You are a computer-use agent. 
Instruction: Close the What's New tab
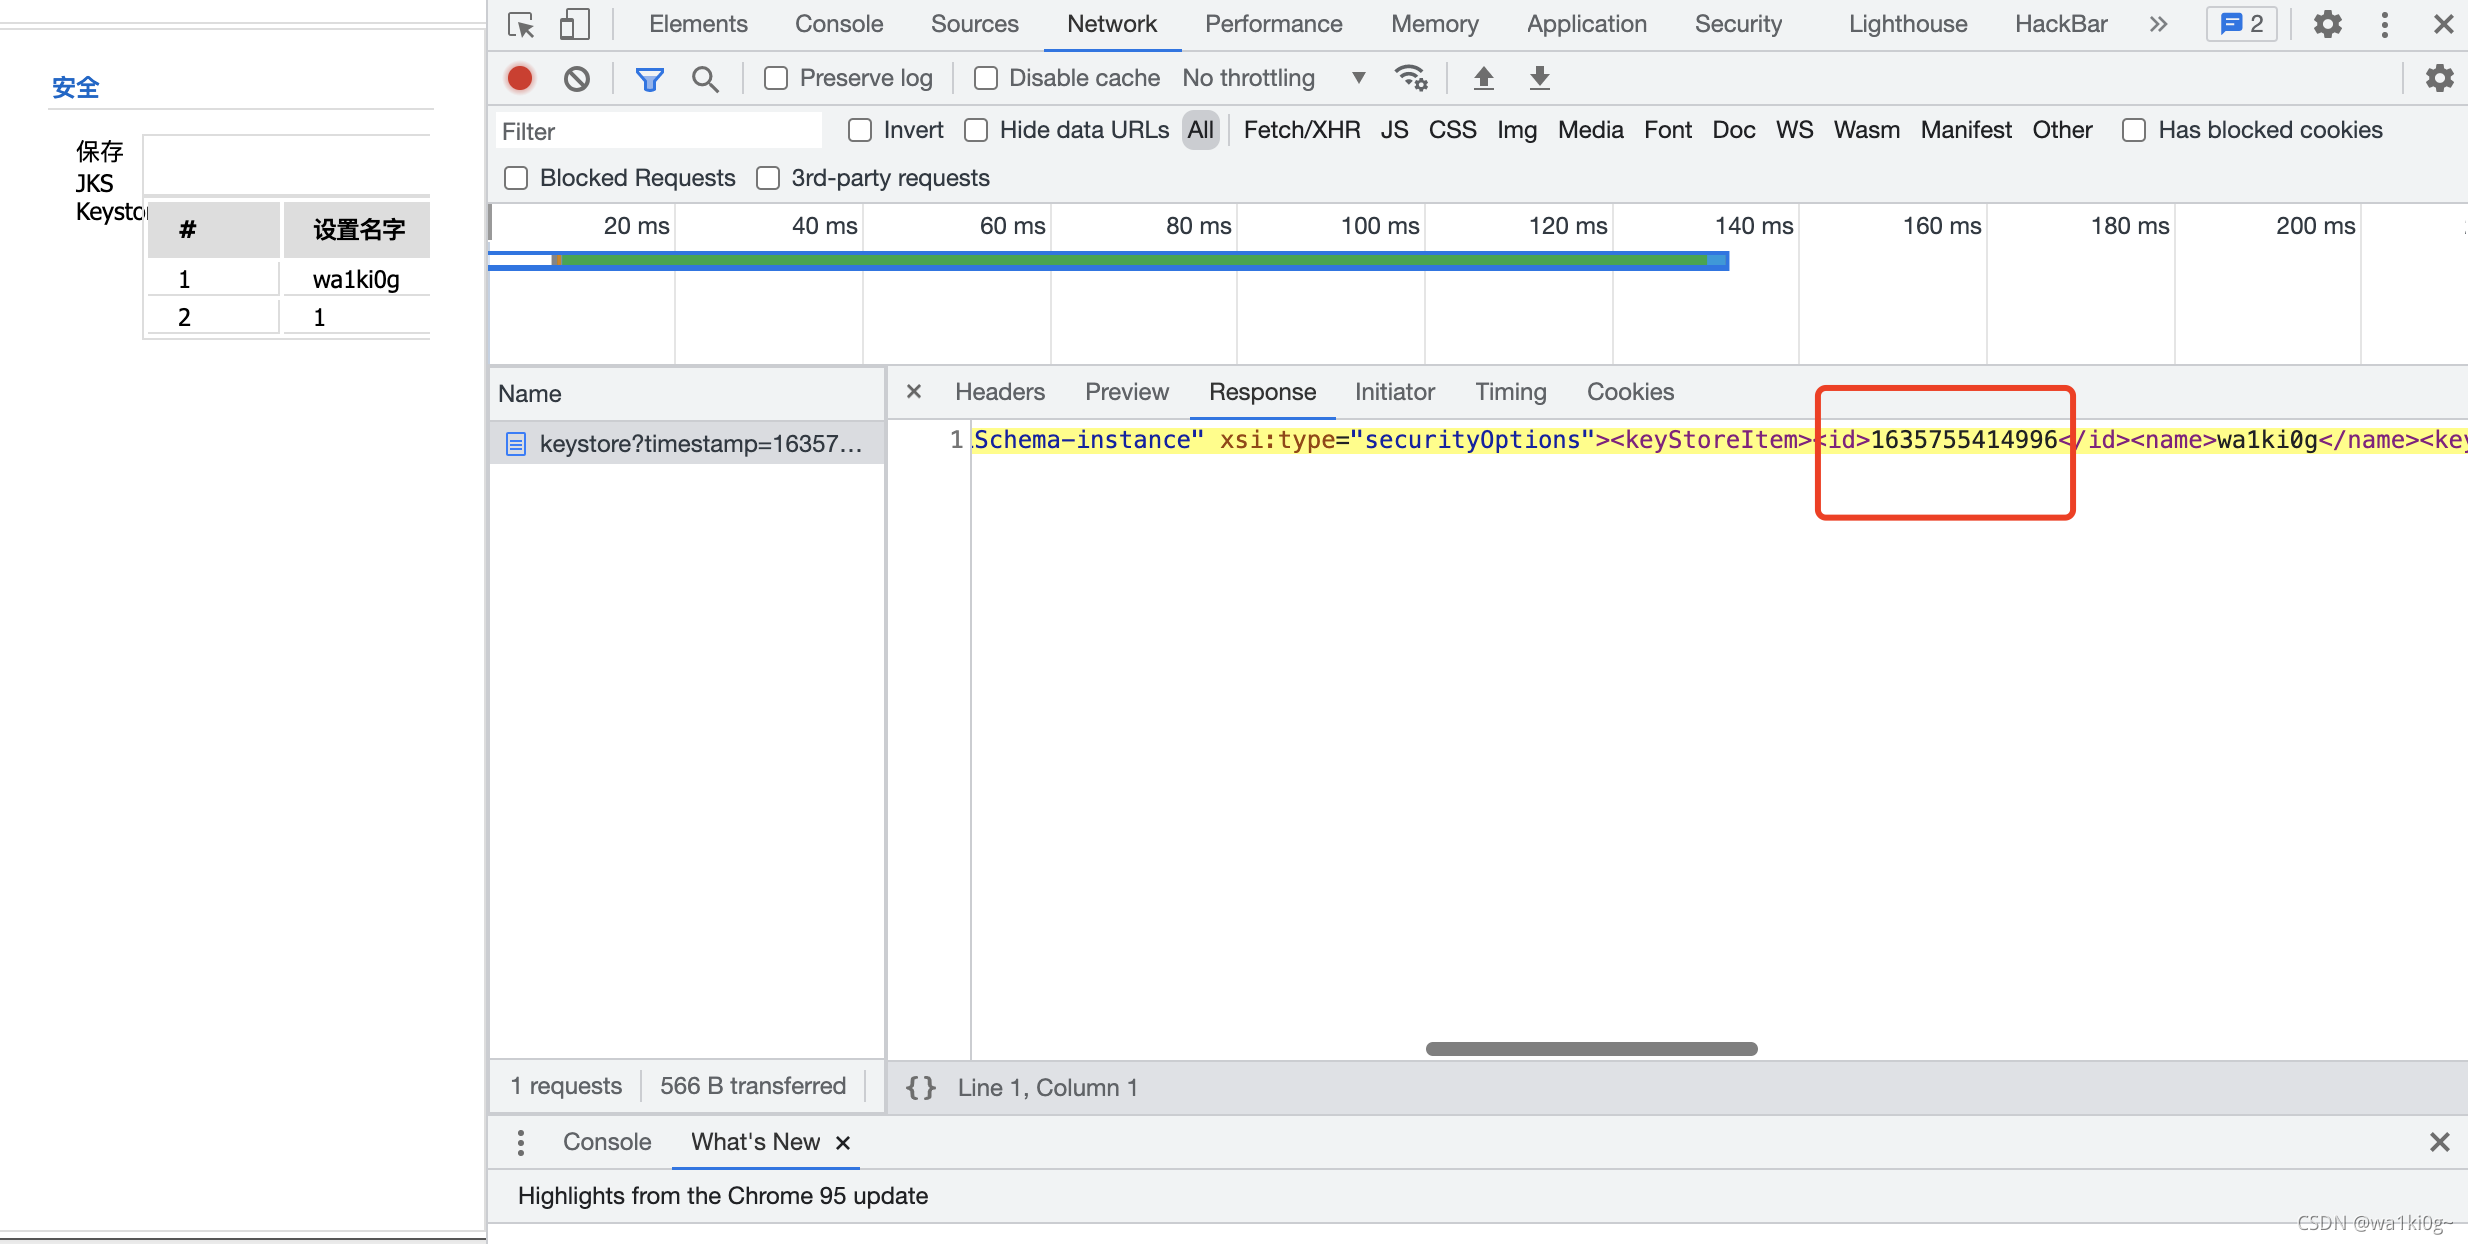tap(843, 1143)
